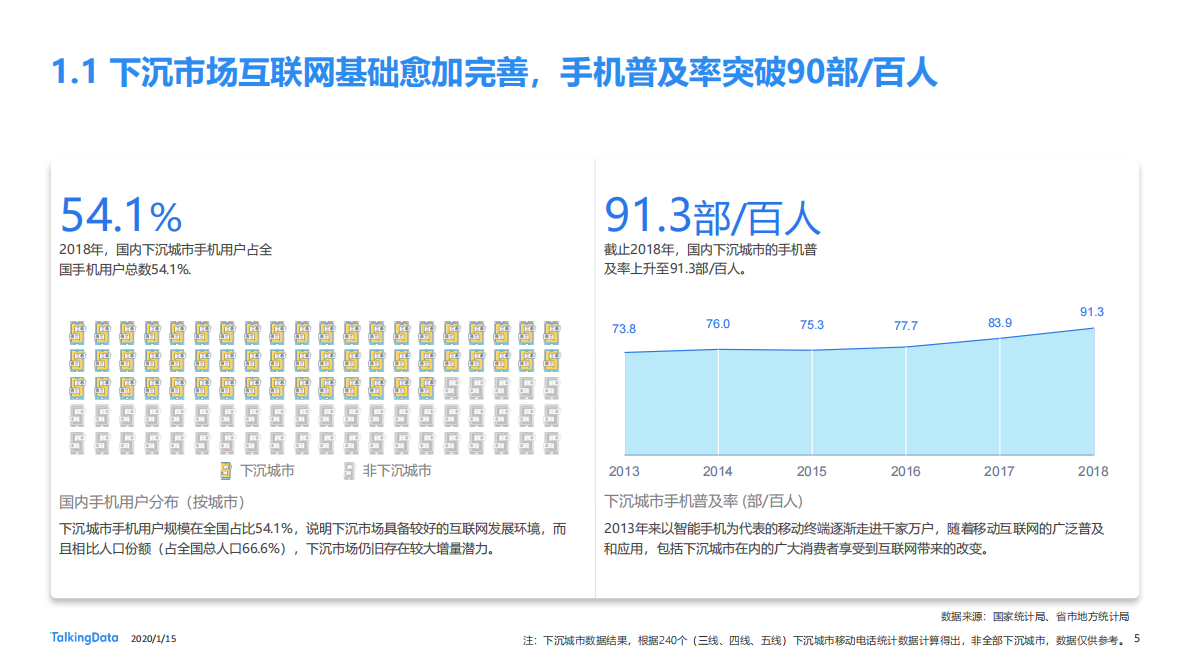Click the 54.1% statistic headline
This screenshot has height=669, width=1190.
click(x=119, y=215)
